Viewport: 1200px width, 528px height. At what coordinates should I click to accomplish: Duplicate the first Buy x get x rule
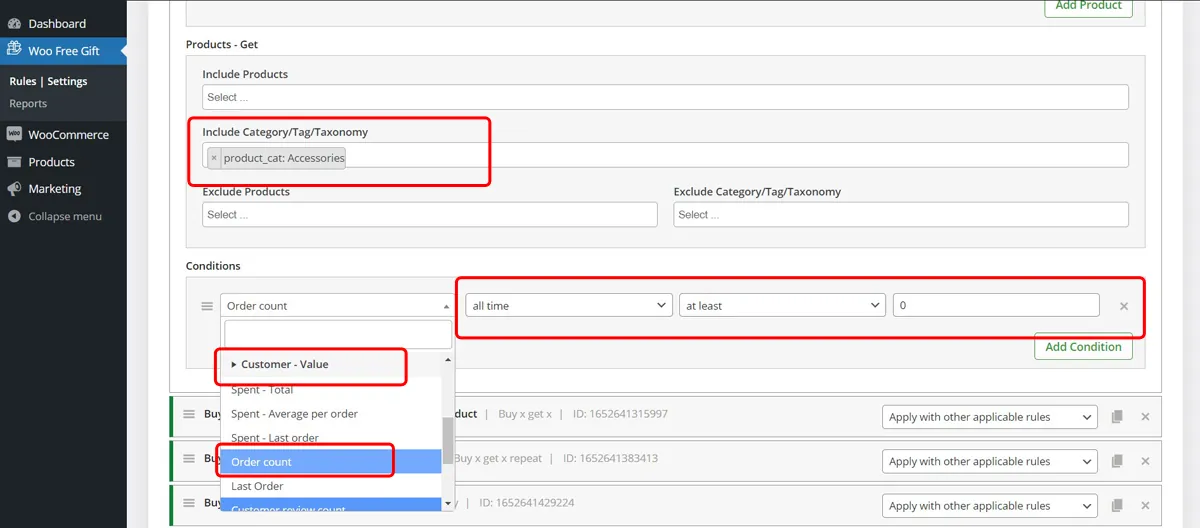pos(1118,416)
